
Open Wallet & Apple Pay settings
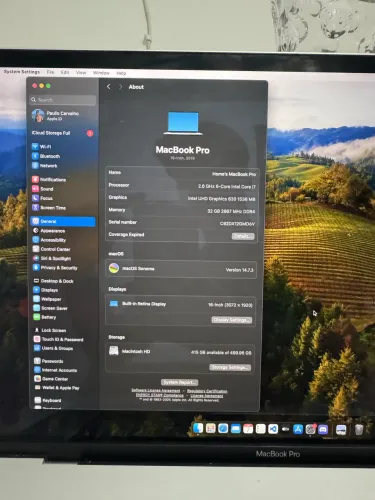click(57, 388)
